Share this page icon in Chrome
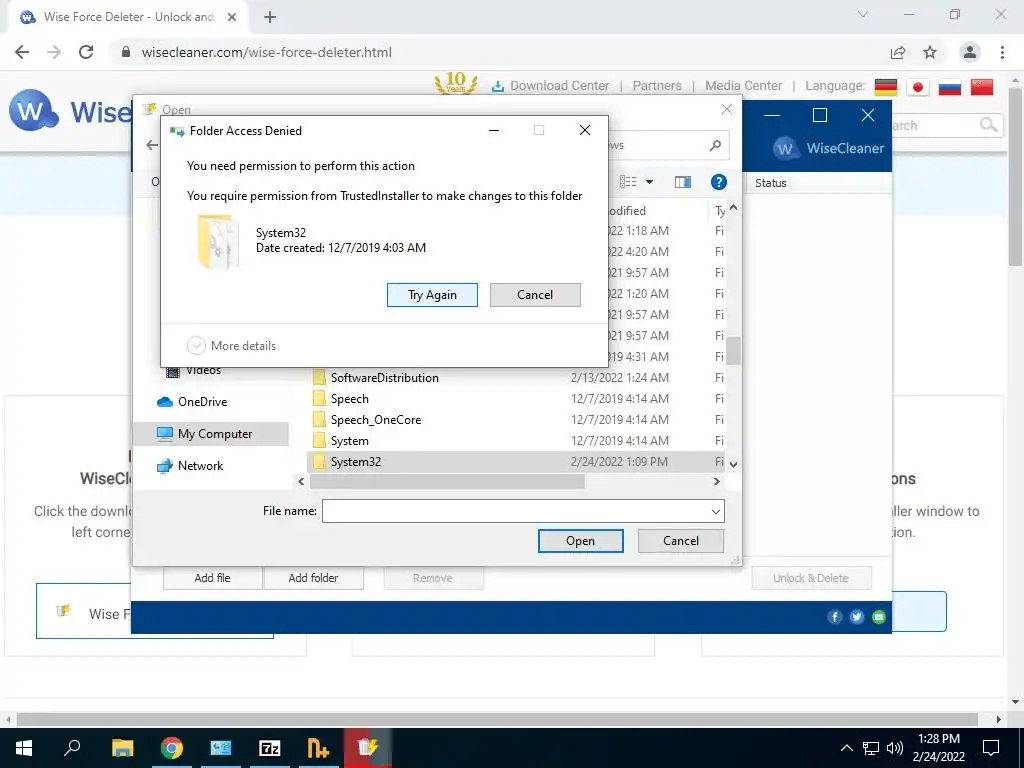 898,52
